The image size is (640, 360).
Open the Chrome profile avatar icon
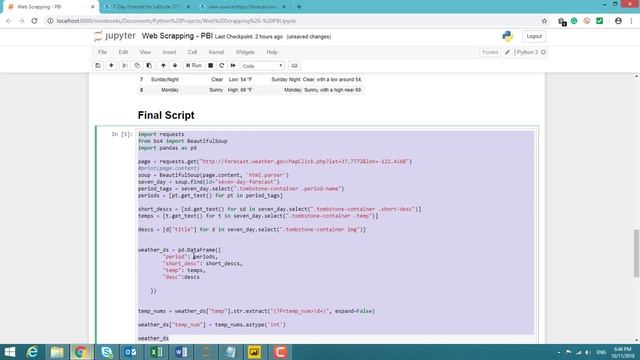pos(618,21)
